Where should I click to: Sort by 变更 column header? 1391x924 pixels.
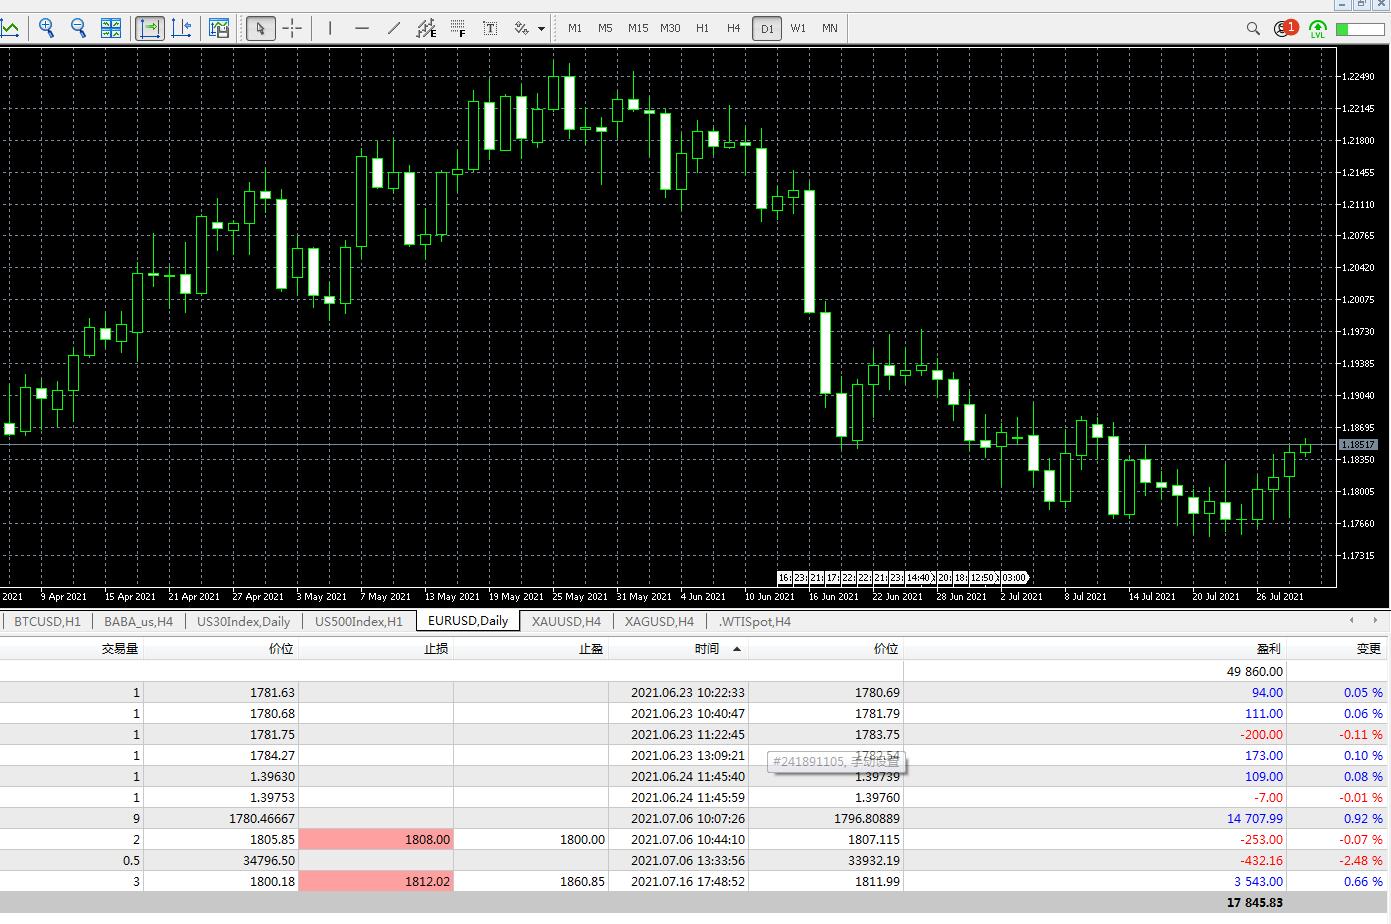(x=1337, y=648)
